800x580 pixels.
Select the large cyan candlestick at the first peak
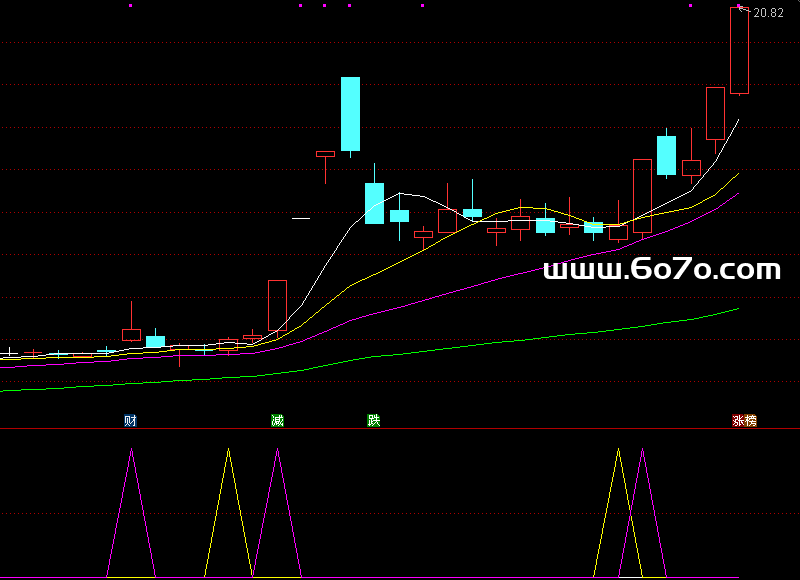click(x=350, y=113)
